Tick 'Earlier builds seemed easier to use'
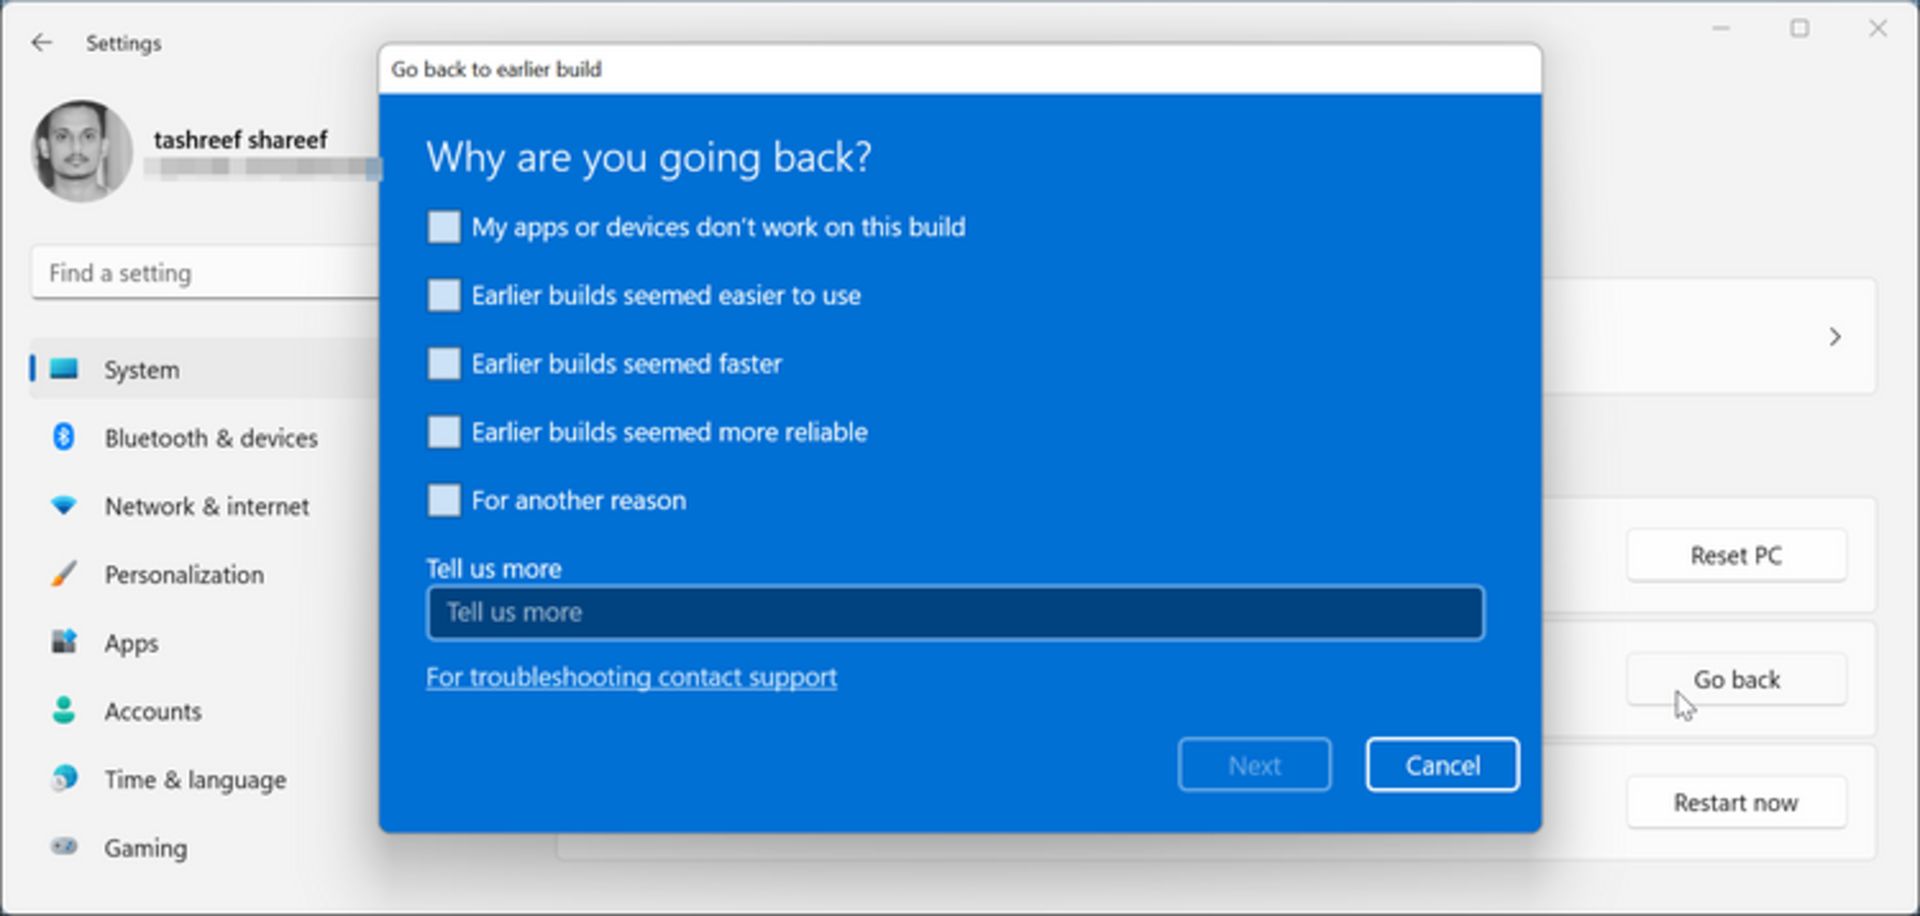 click(x=444, y=295)
